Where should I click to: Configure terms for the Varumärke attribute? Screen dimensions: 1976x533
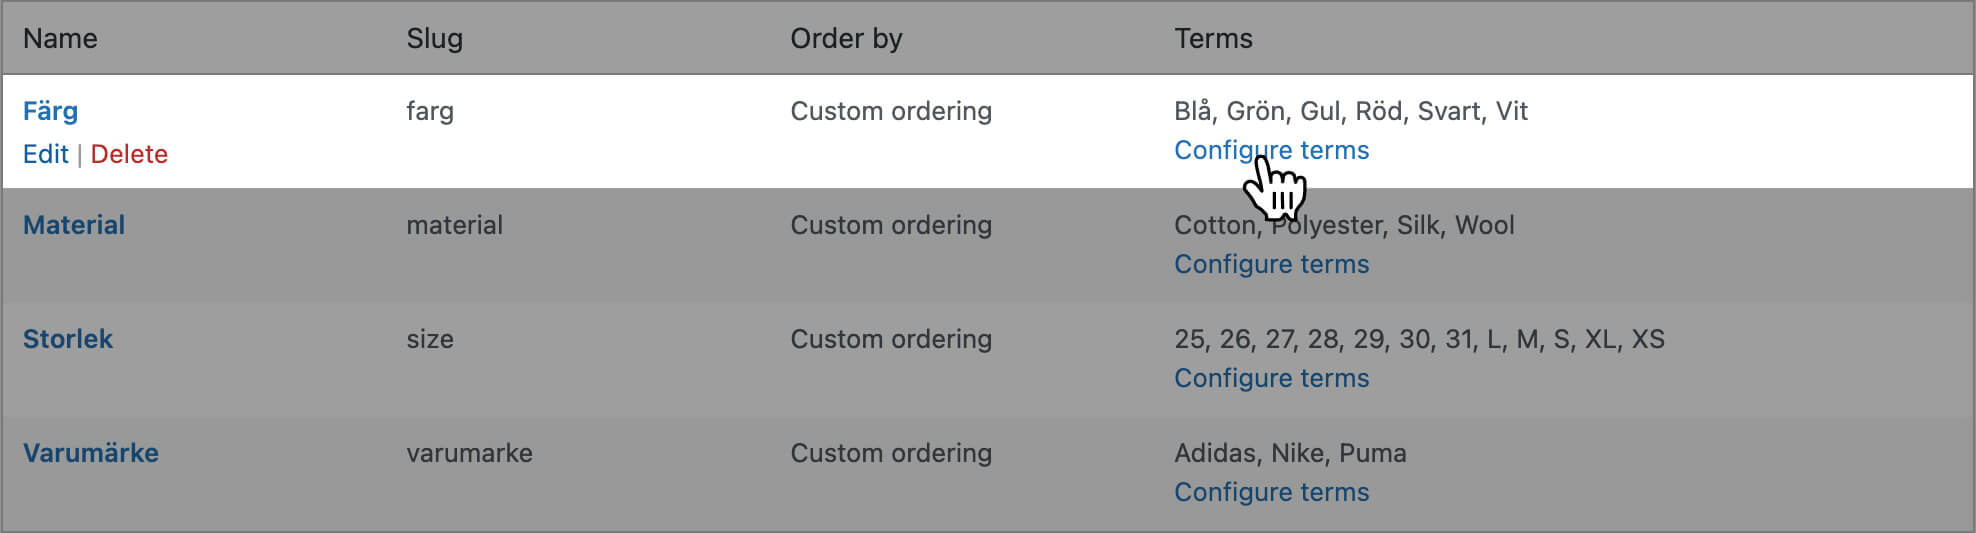click(x=1271, y=492)
